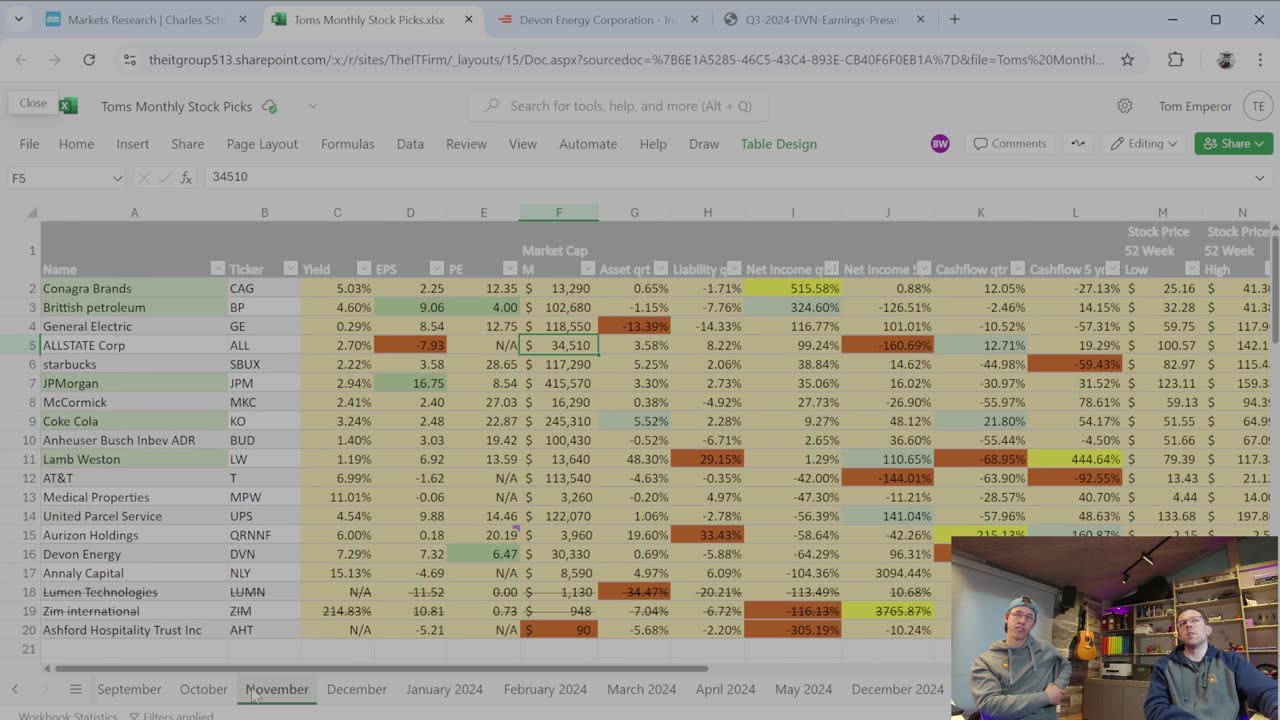Close the Markets Research Charles Schwab tab
The height and width of the screenshot is (720, 1280).
pyautogui.click(x=242, y=19)
